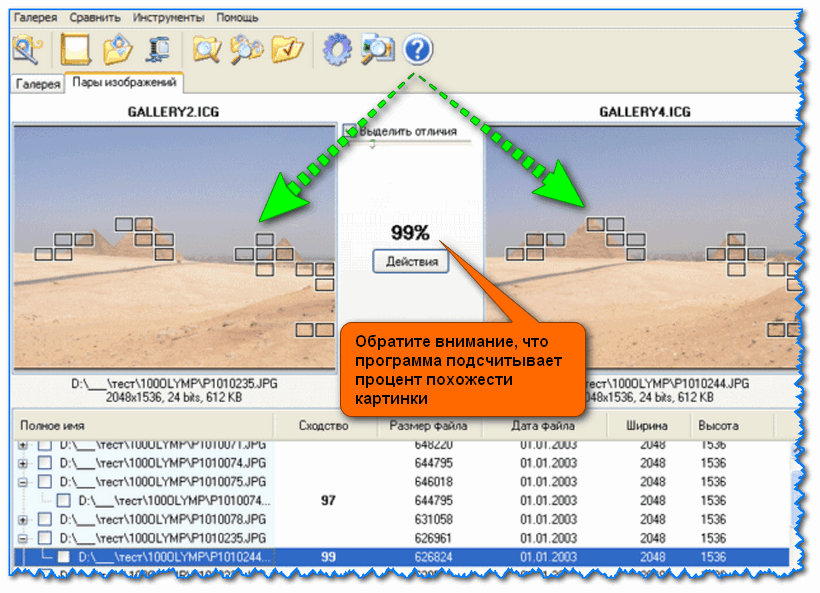Click the highlight differences slider
Viewport: 820px width, 593px height.
click(372, 144)
